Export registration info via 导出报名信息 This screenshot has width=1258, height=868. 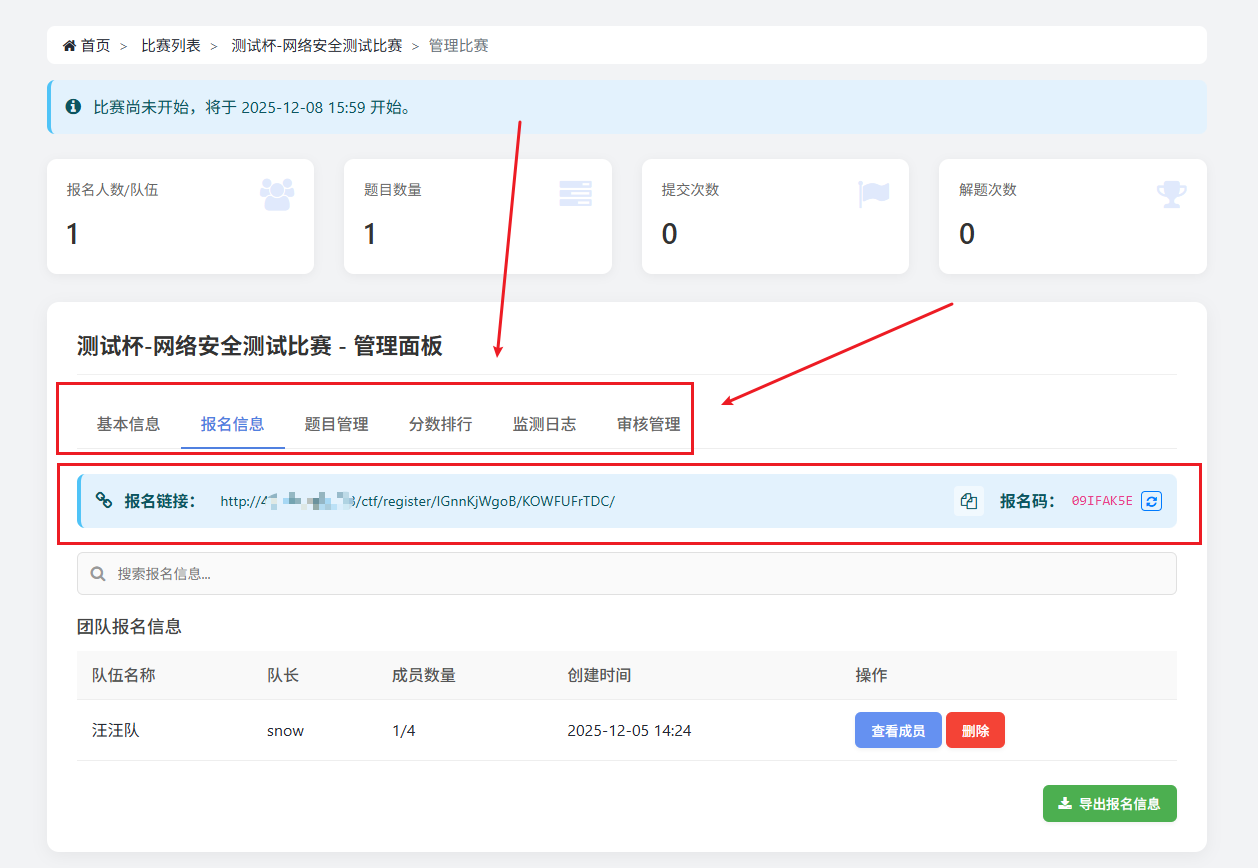coord(1110,803)
